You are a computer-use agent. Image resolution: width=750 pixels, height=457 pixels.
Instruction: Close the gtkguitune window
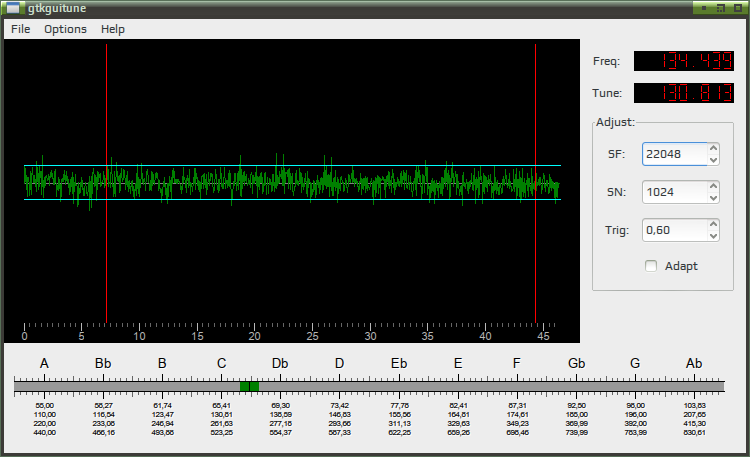click(738, 8)
